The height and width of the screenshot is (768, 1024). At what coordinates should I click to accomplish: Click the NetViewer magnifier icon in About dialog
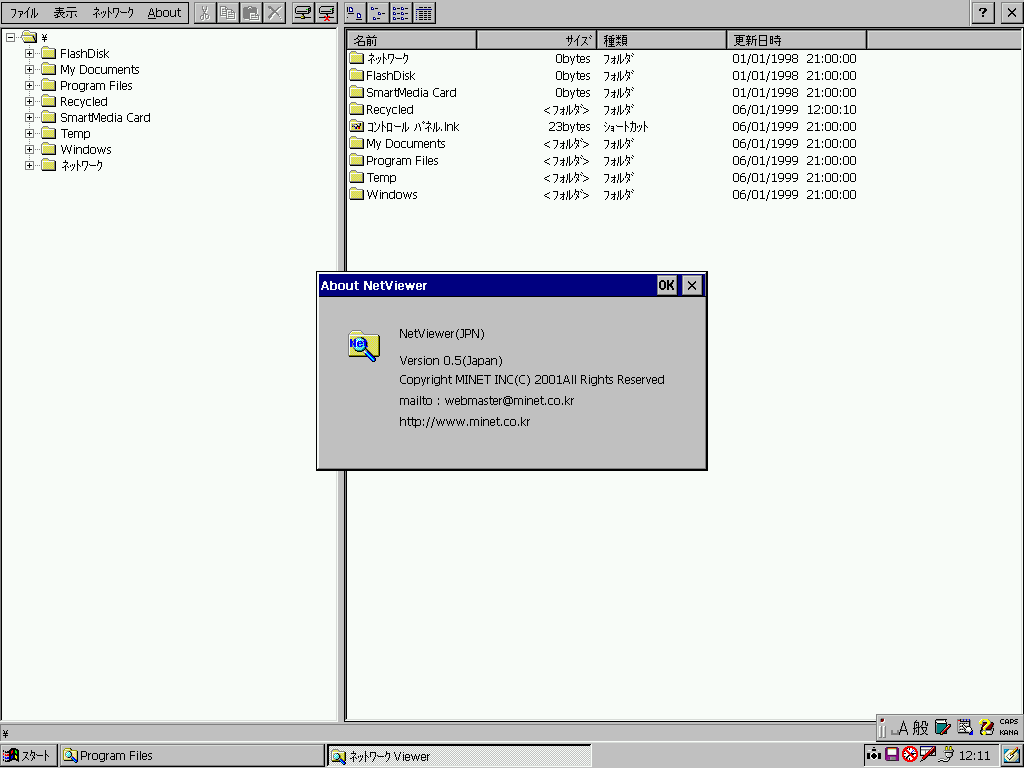[364, 345]
